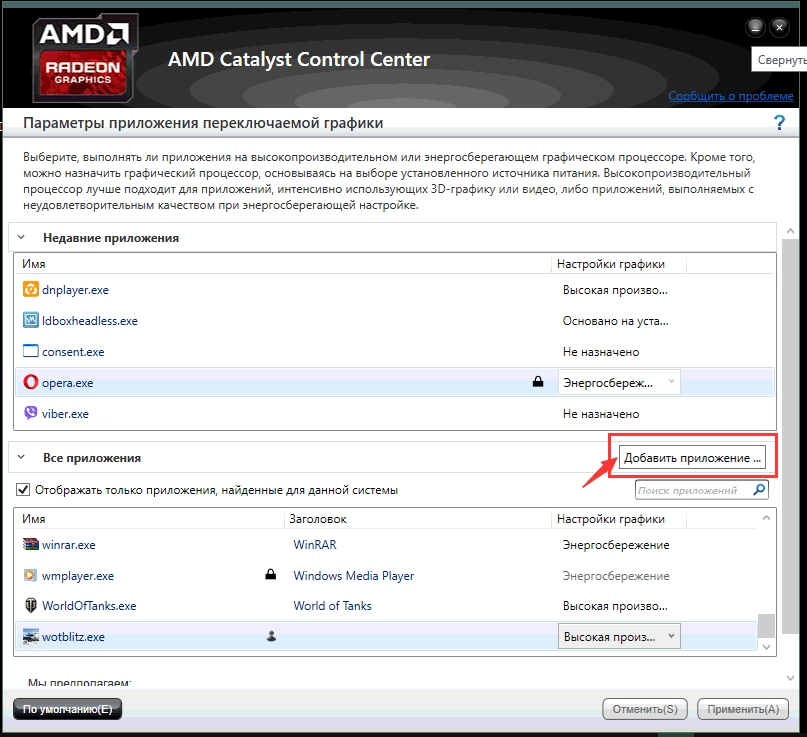Click the dnplayer.exe application icon
The image size is (807, 737).
point(31,290)
